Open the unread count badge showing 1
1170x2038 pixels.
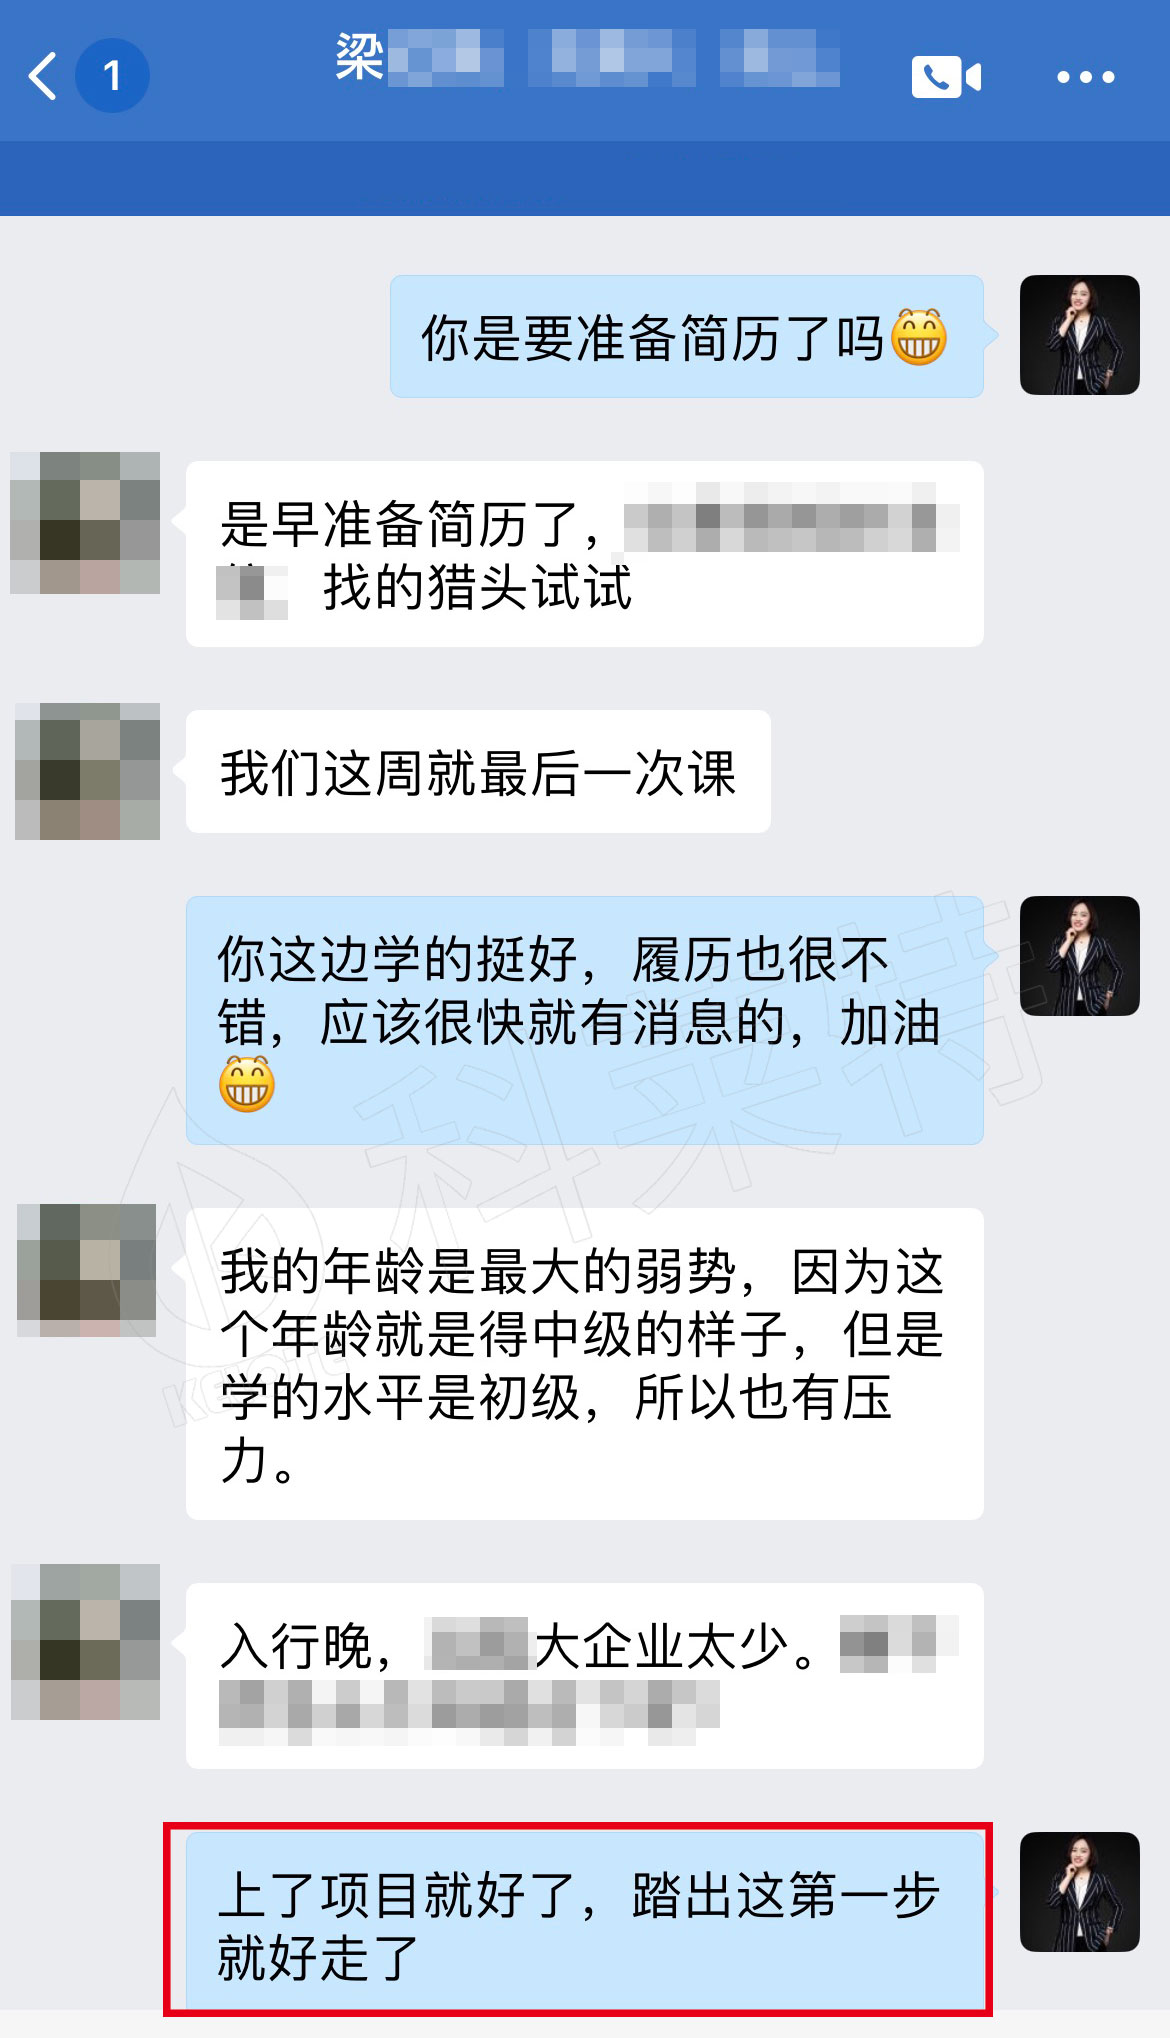tap(112, 75)
